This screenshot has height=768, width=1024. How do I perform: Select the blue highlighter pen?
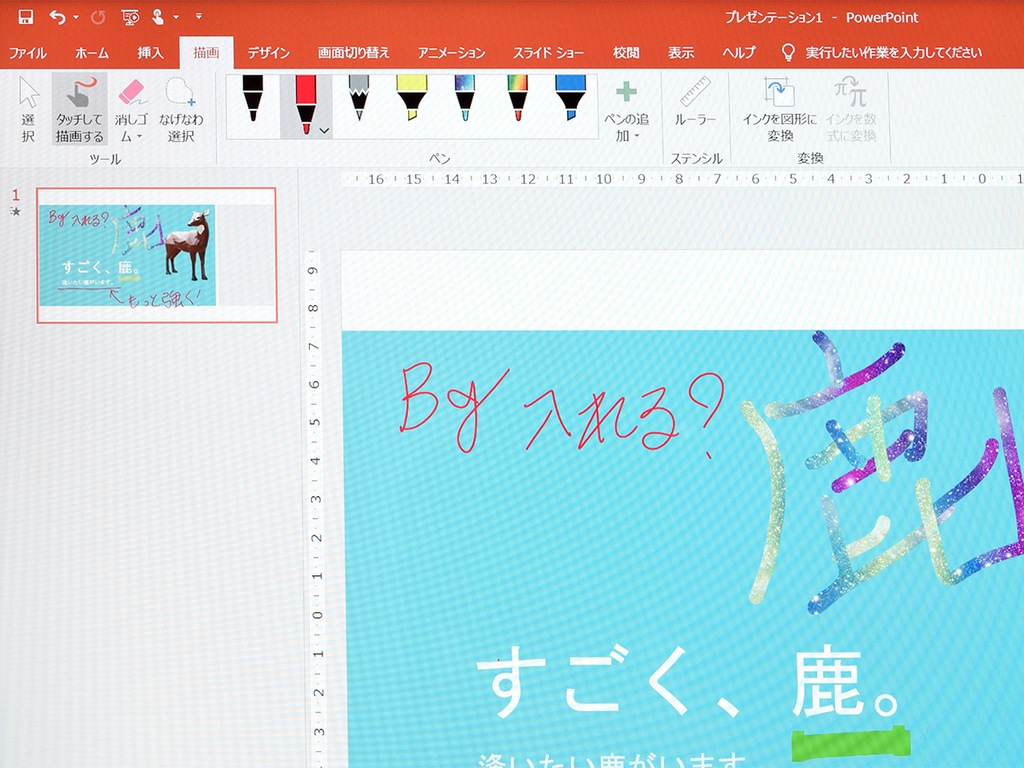pos(570,98)
